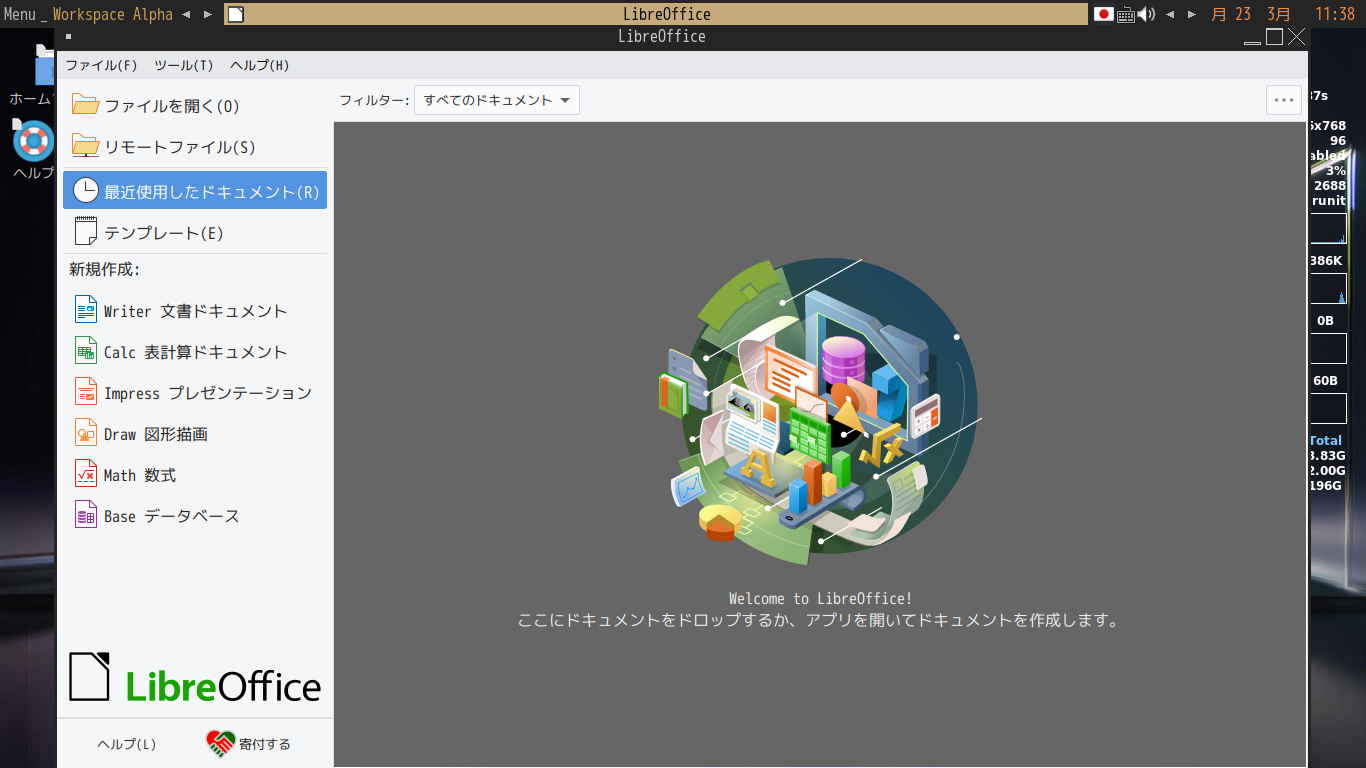Click the Impress presentation icon
The image size is (1366, 768).
click(86, 393)
